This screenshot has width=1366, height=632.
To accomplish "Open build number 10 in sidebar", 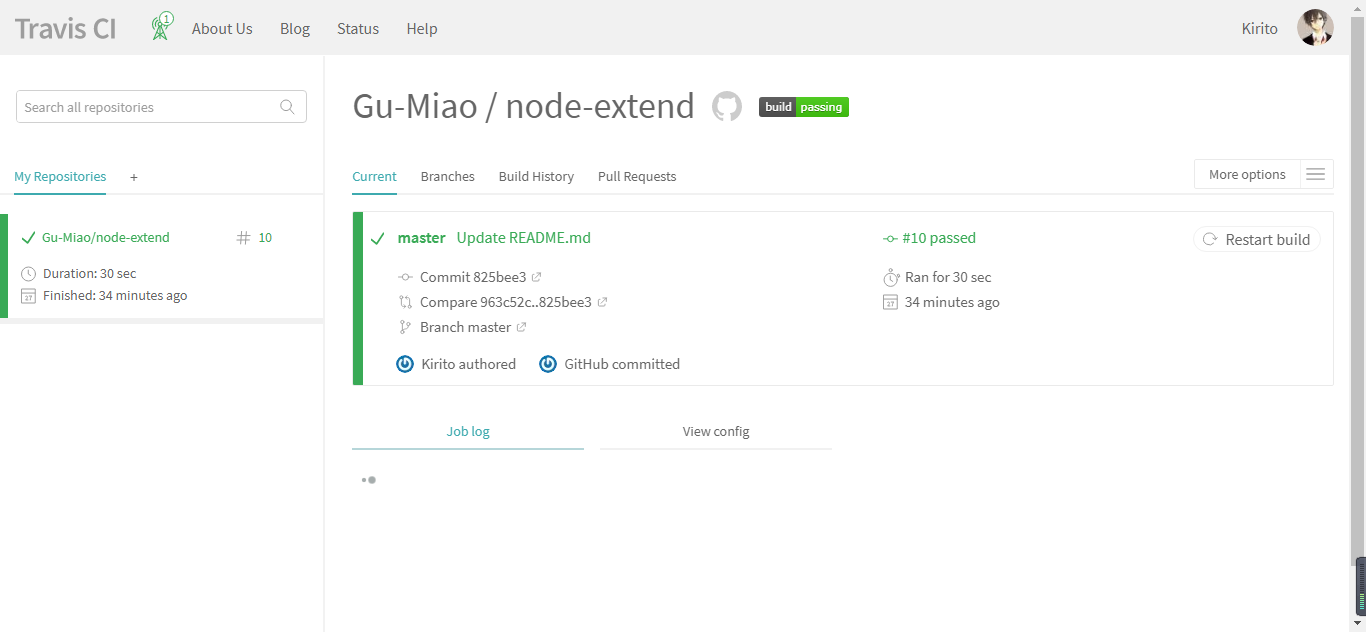I will click(x=265, y=238).
